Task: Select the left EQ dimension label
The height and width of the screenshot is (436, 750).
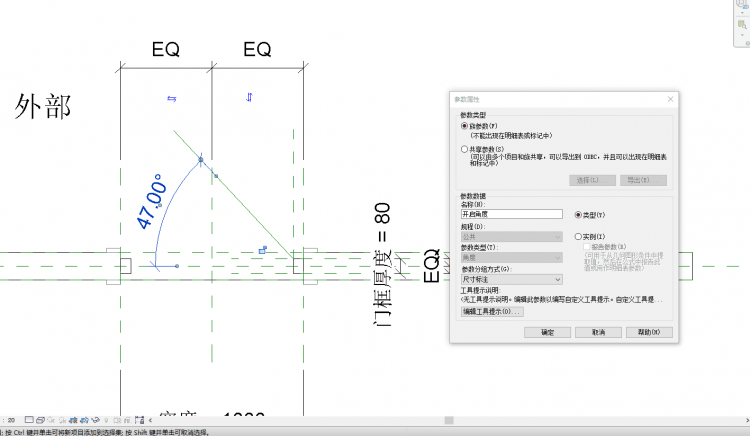Action: click(165, 49)
